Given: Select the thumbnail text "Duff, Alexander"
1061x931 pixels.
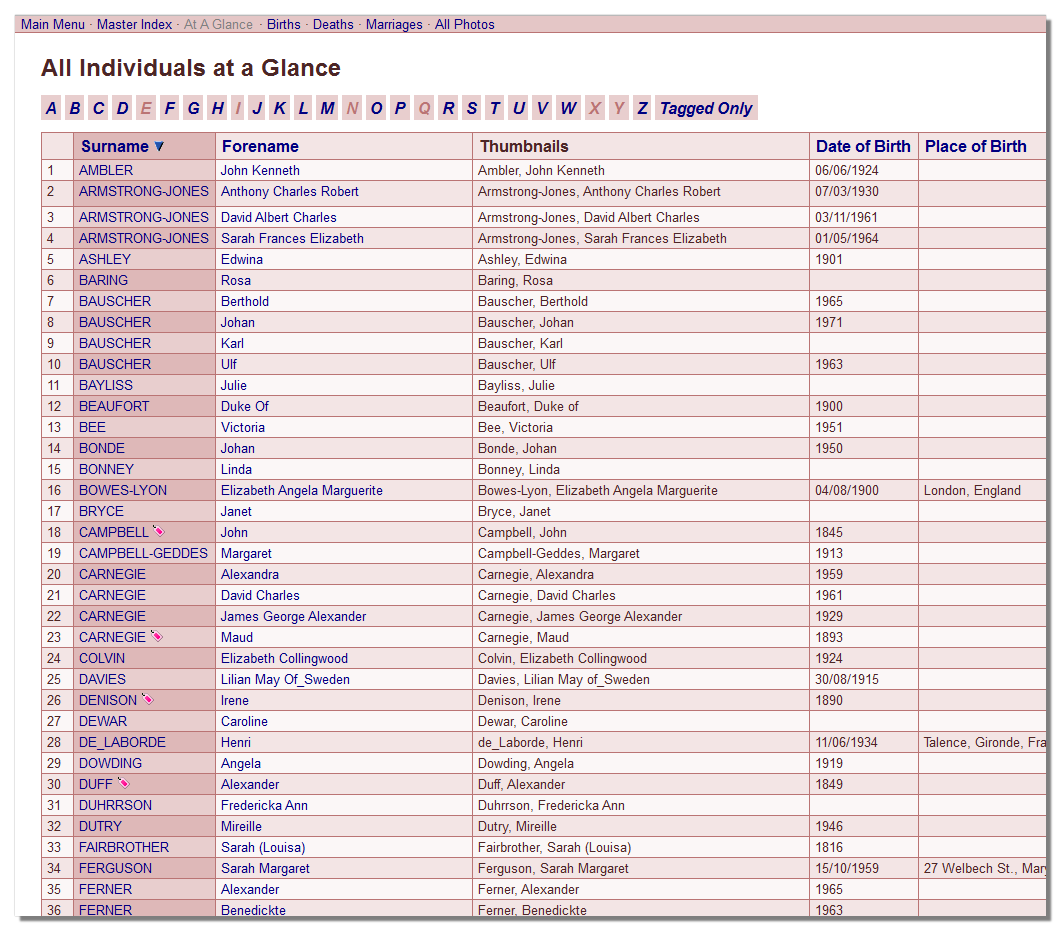Looking at the screenshot, I should [521, 784].
